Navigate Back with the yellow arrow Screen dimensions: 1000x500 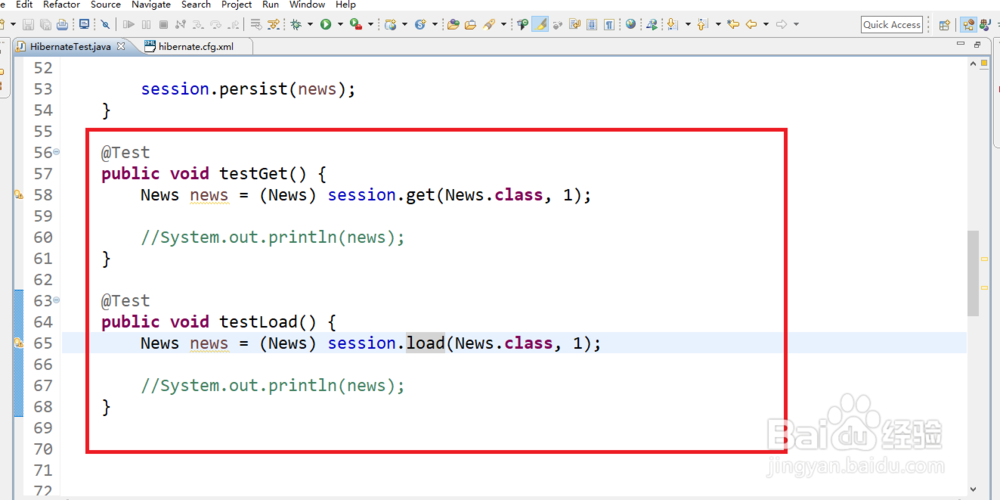(751, 24)
